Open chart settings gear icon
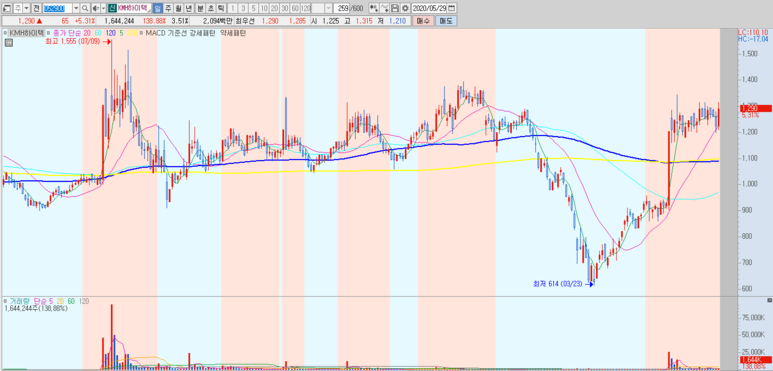773x371 pixels. [x=405, y=8]
